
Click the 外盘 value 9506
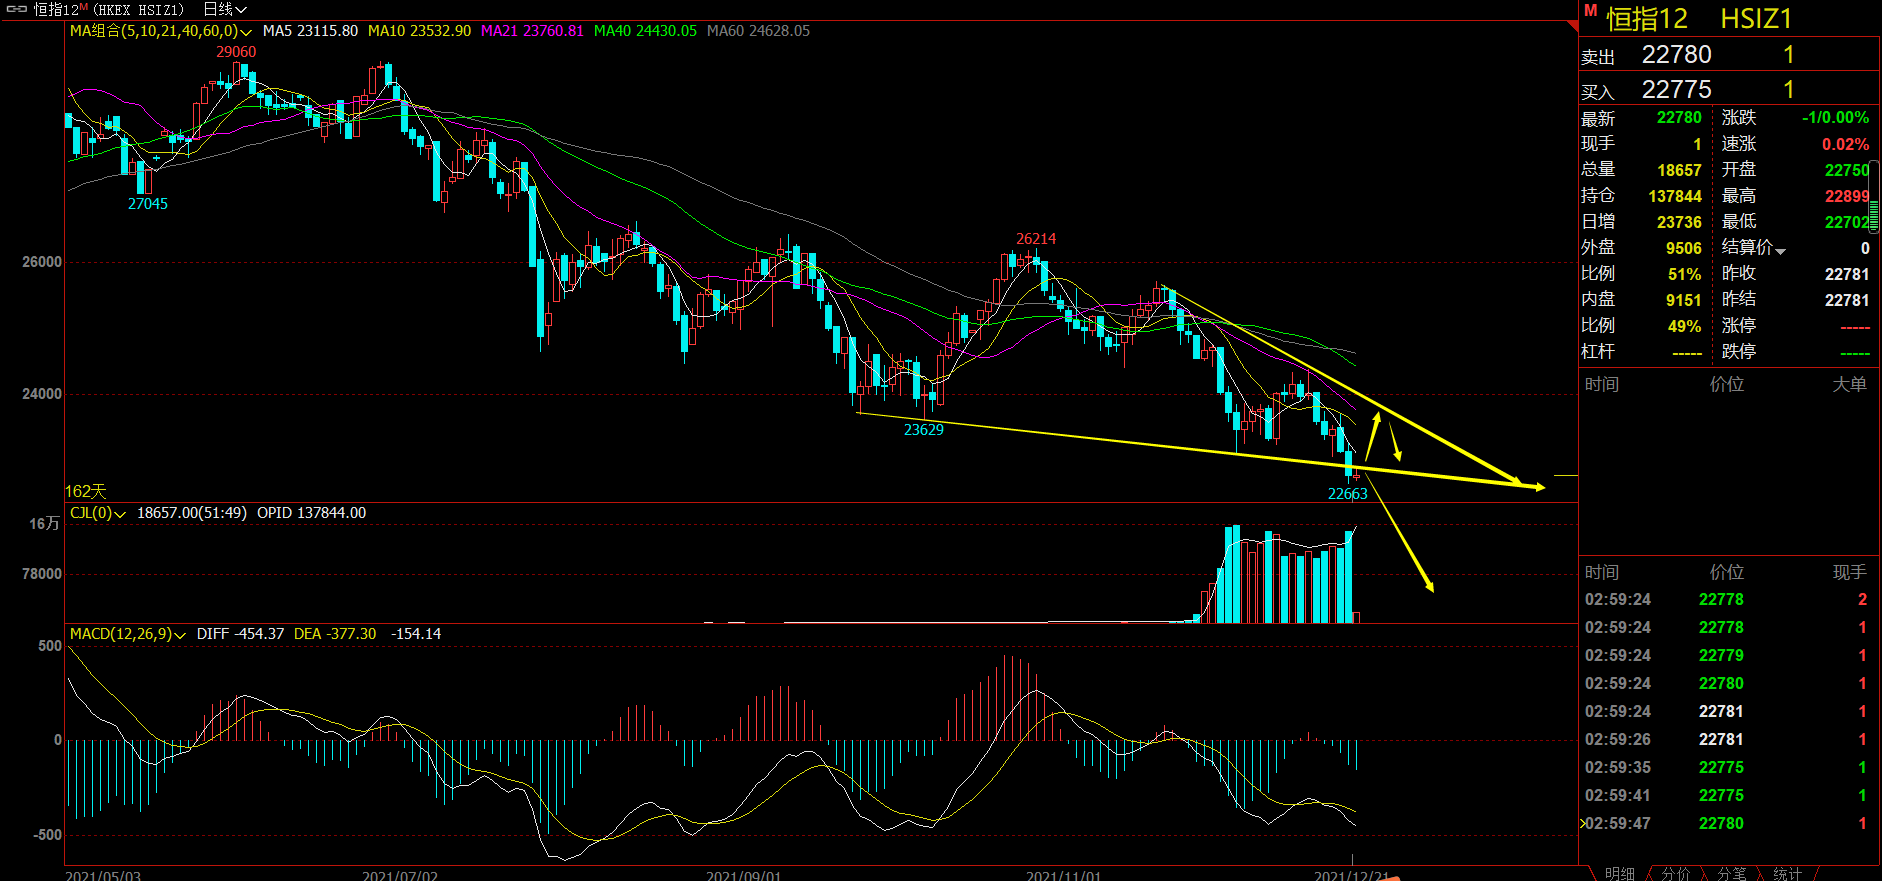1684,248
